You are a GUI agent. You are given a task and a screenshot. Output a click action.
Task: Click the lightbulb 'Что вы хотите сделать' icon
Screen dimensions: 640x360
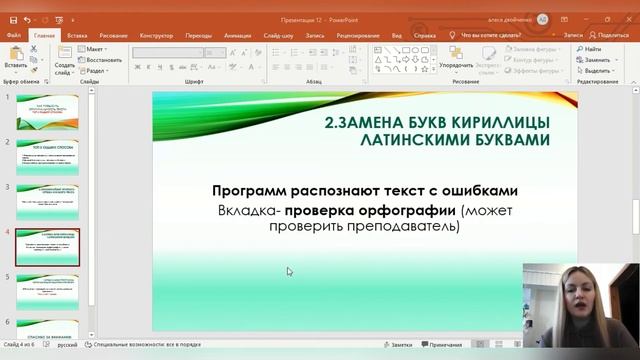452,36
